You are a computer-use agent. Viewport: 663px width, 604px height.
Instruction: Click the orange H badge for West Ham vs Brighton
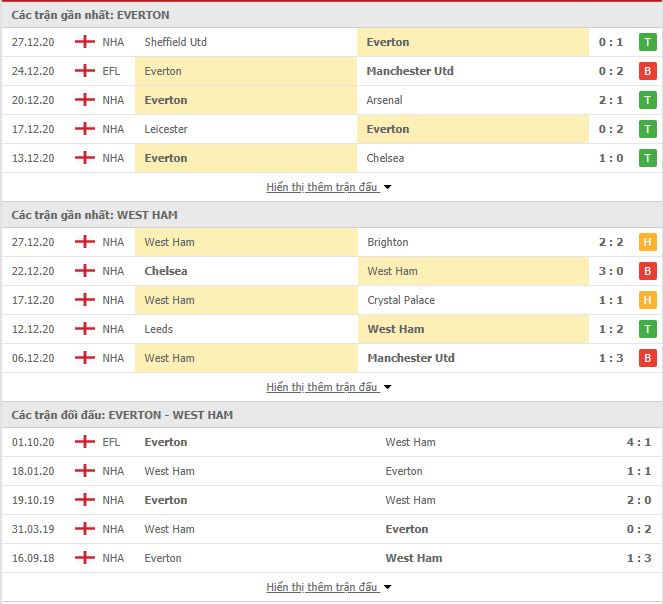[647, 242]
